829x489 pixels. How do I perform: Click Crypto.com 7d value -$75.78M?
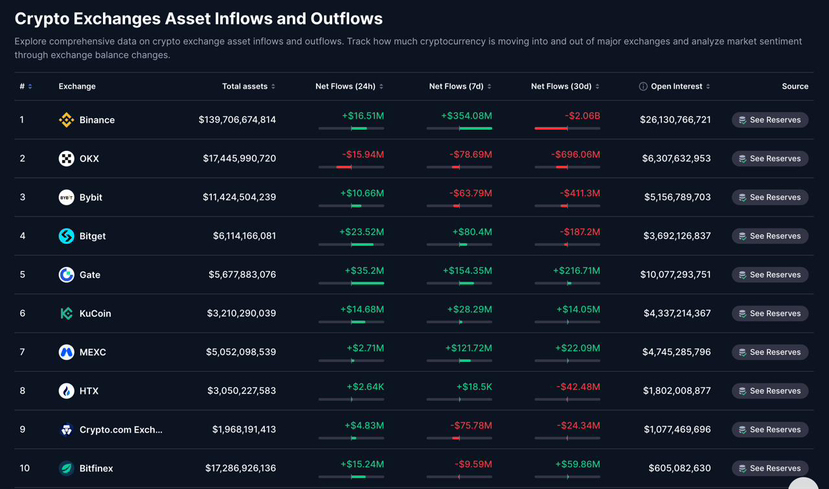click(471, 425)
